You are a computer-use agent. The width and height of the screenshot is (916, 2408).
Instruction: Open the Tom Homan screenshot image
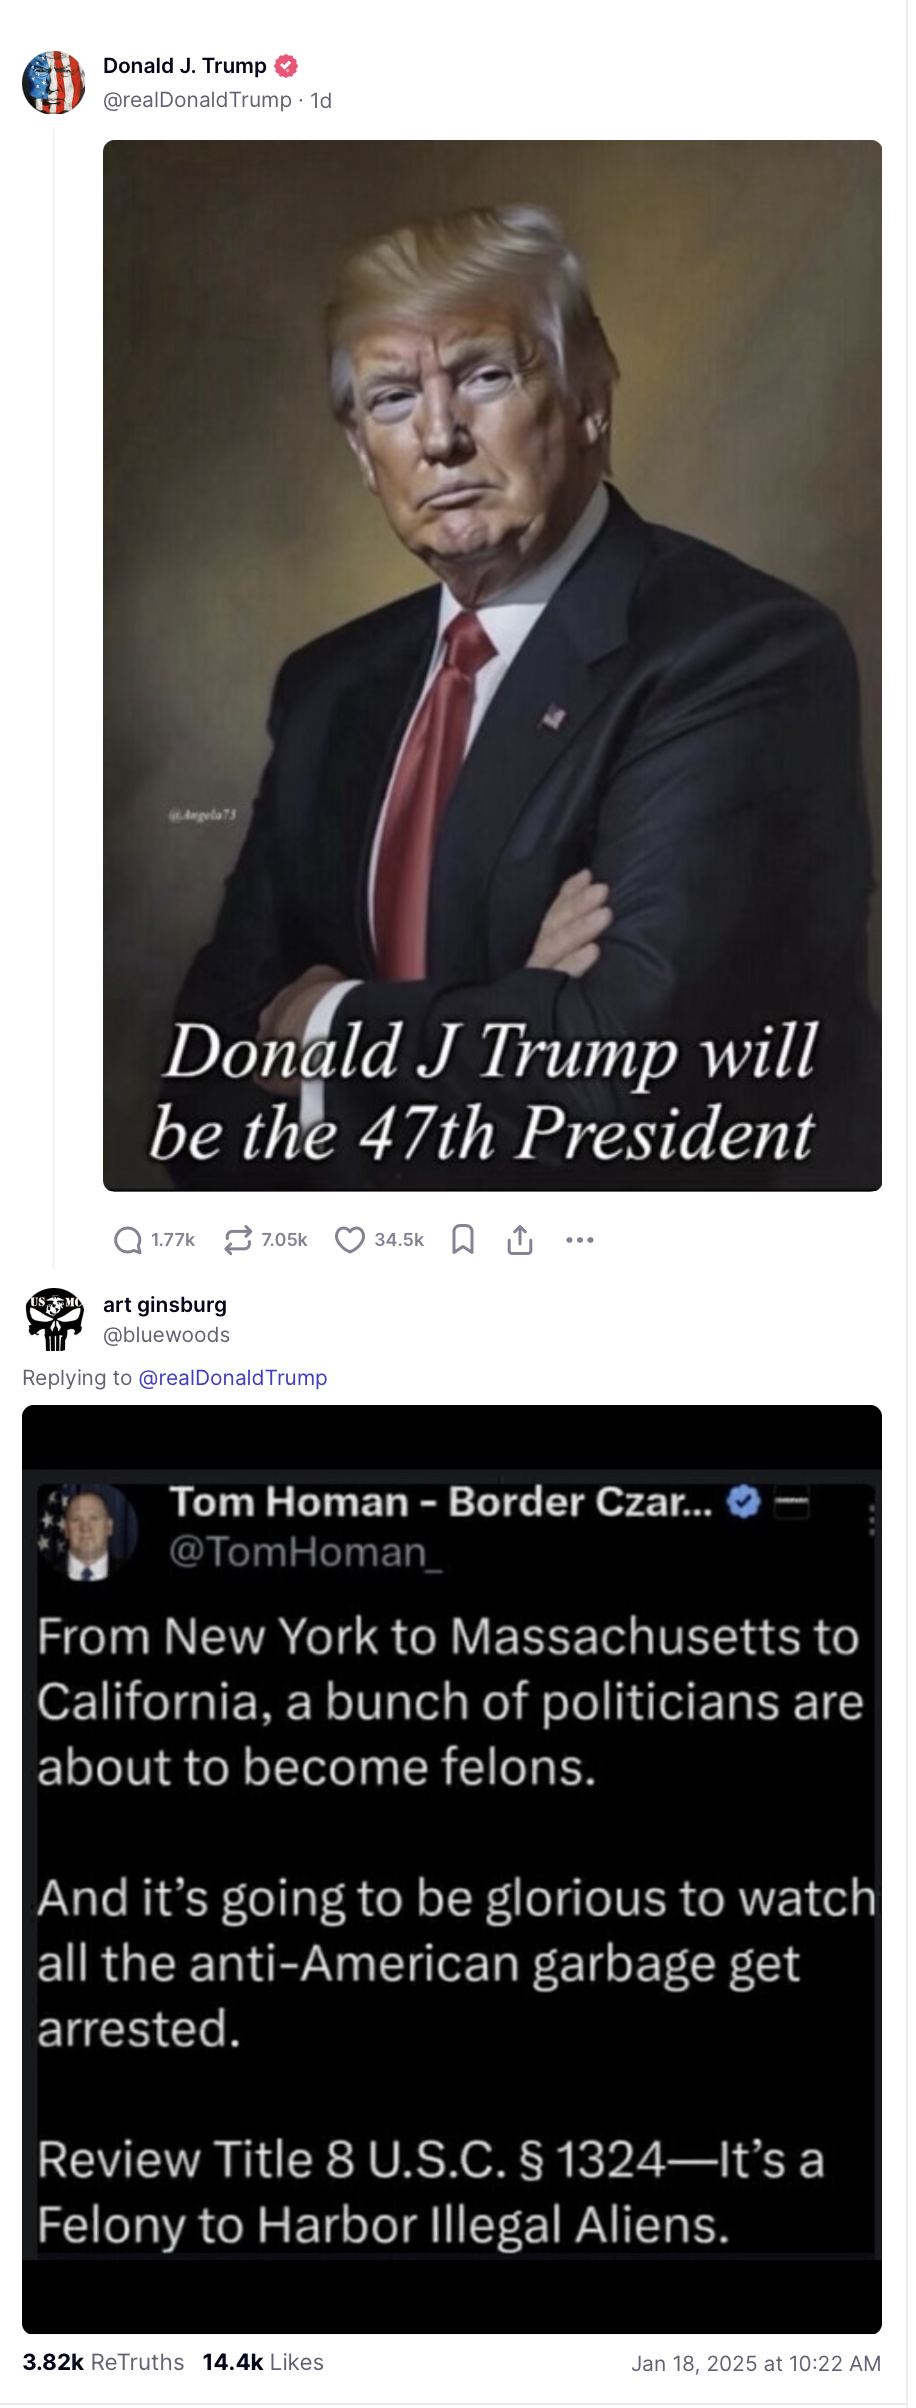click(452, 1870)
